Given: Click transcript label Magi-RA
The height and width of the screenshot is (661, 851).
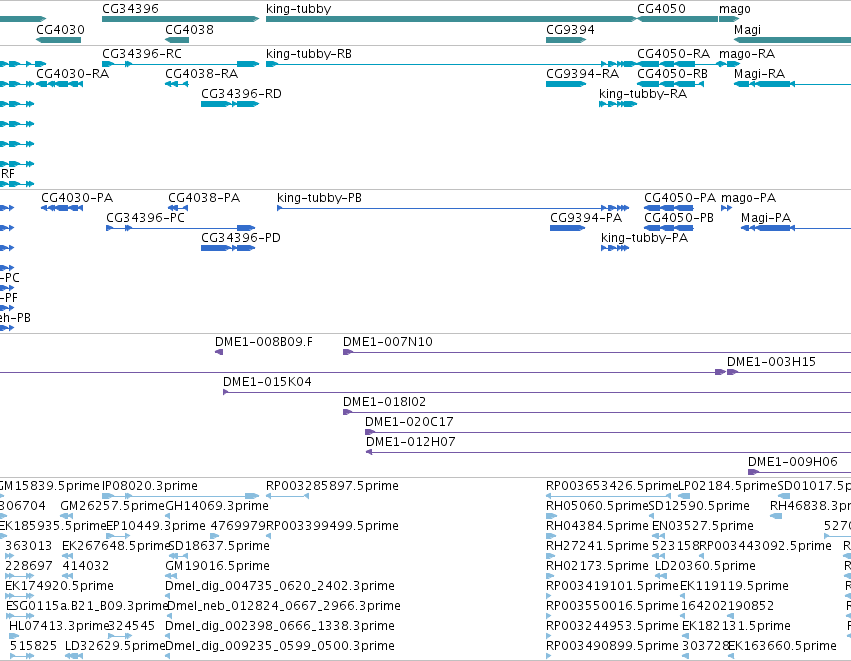Looking at the screenshot, I should pos(759,74).
